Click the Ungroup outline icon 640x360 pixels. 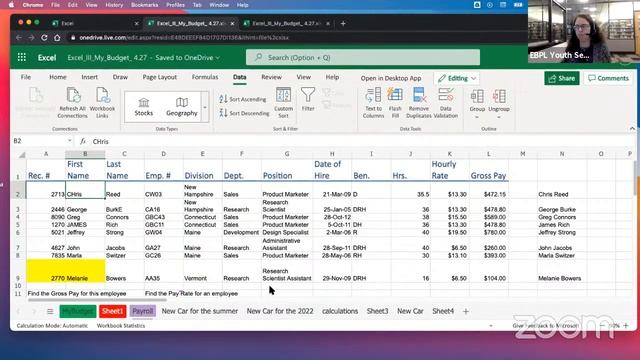click(x=499, y=96)
